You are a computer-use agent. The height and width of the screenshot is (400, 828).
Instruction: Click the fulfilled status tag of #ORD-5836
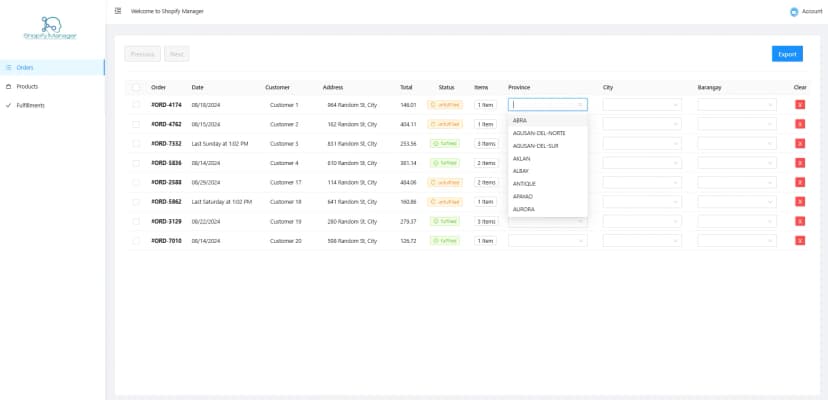[x=445, y=163]
